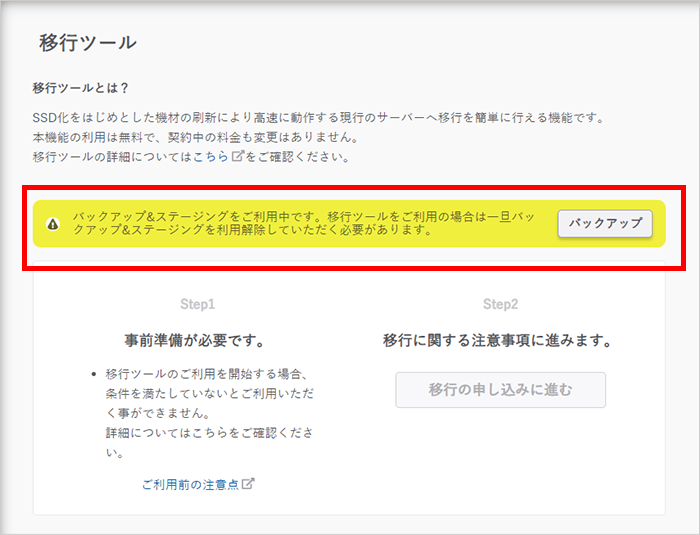
Task: Click the Step1 label
Action: [x=197, y=303]
